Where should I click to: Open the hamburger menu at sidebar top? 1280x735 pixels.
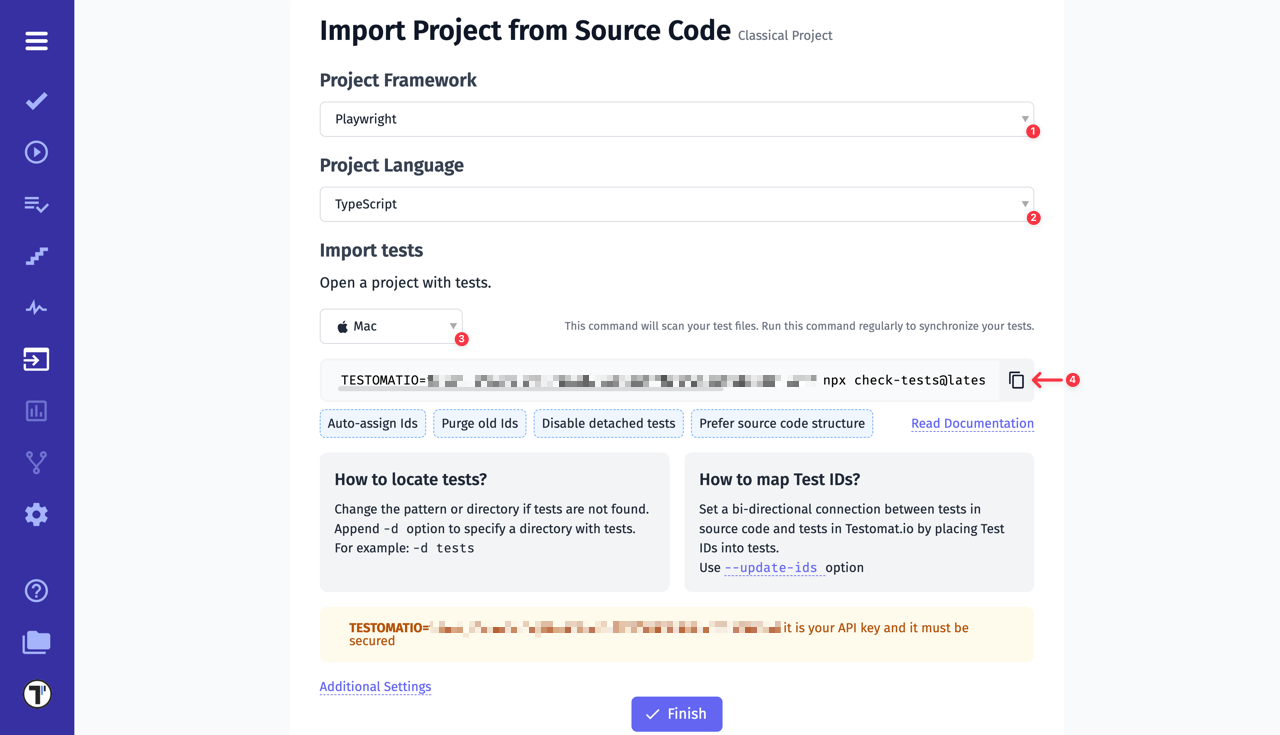coord(36,40)
